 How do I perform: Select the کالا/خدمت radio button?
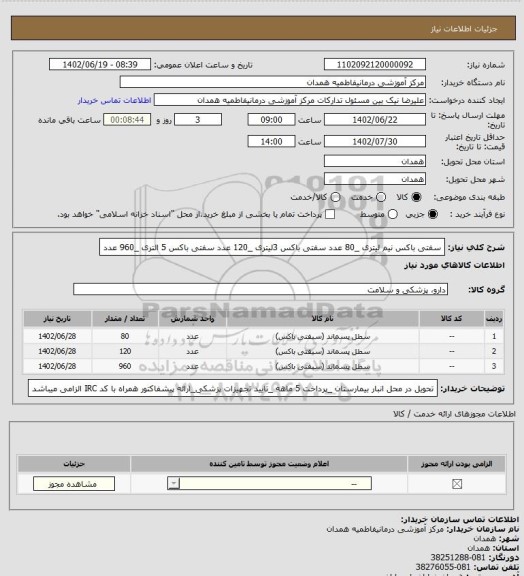[335, 197]
